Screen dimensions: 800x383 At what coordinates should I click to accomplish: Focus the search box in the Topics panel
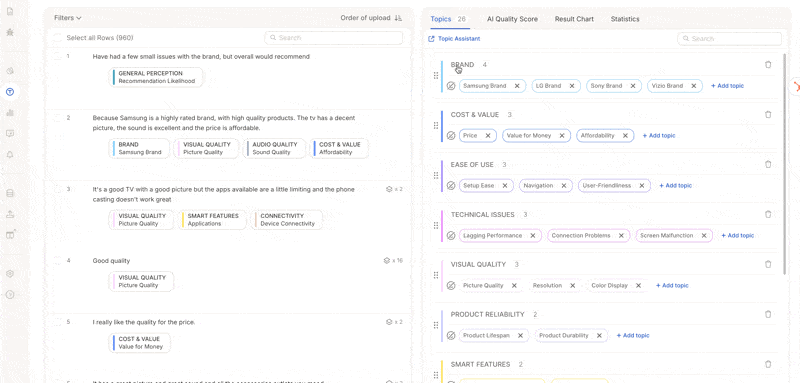[x=729, y=39]
